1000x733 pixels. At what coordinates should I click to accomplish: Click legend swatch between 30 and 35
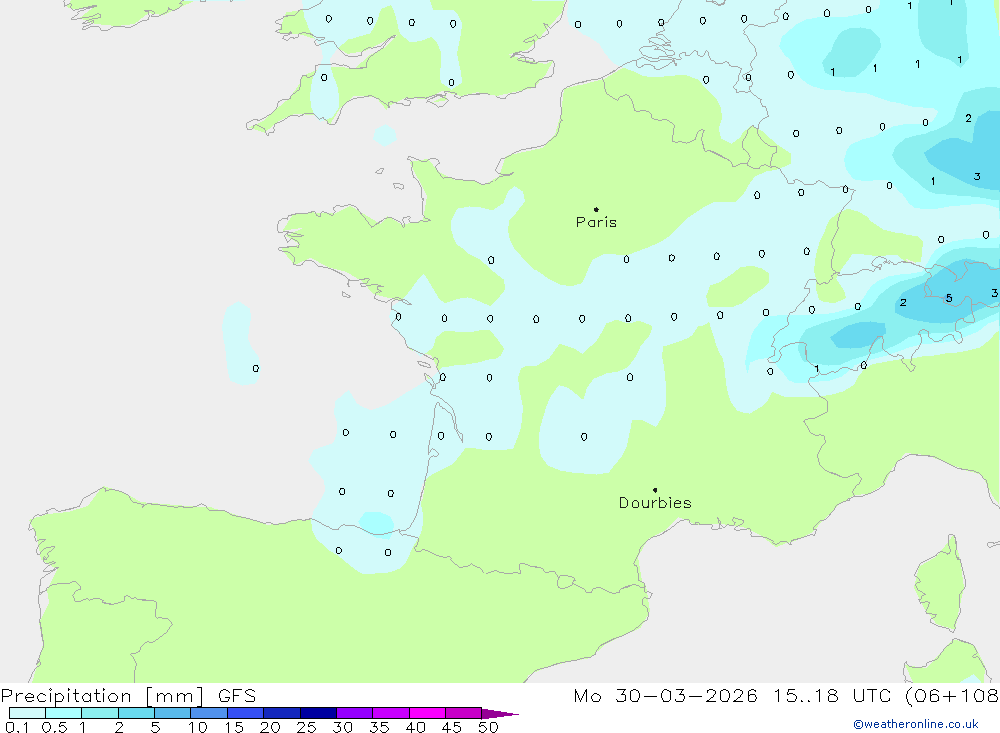[354, 713]
